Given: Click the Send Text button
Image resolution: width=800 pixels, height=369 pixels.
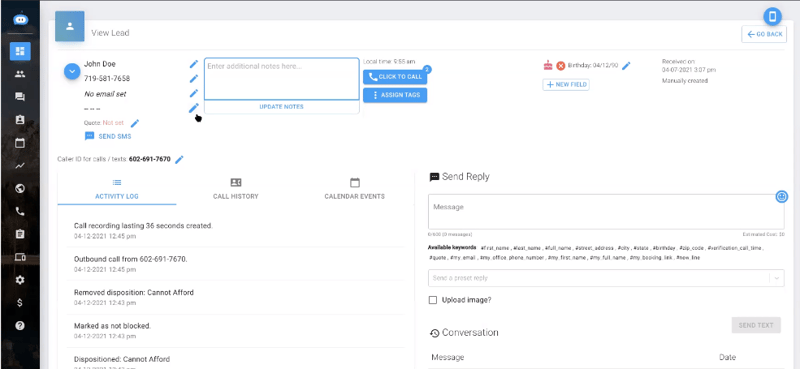Looking at the screenshot, I should pos(756,325).
